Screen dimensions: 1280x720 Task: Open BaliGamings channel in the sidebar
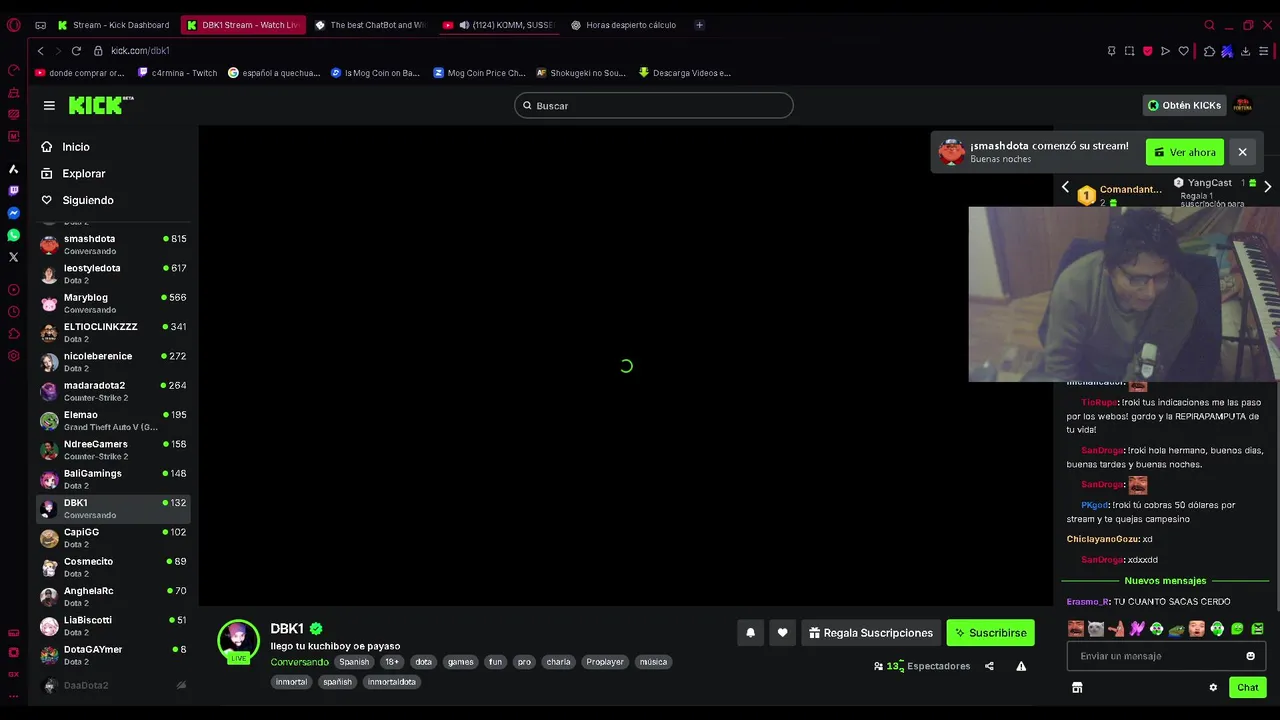(x=113, y=479)
